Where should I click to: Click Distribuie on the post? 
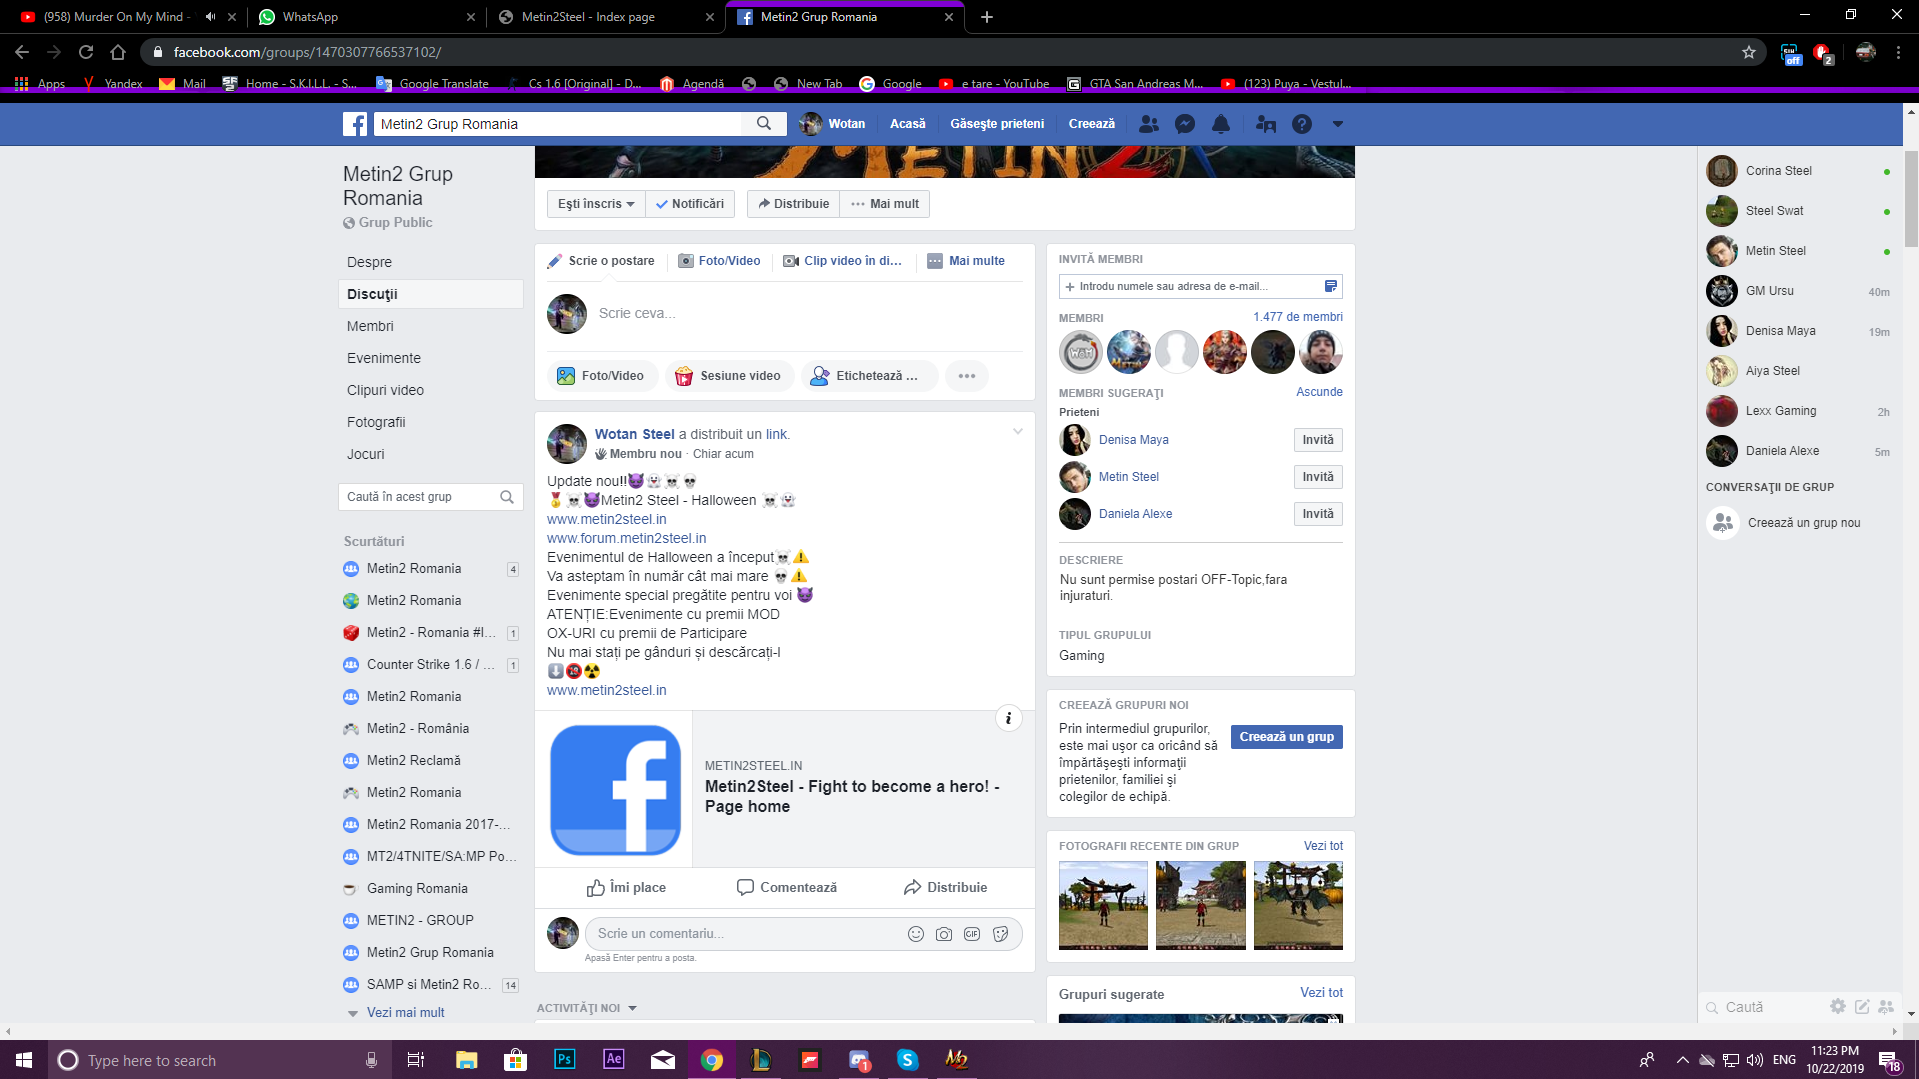point(945,888)
